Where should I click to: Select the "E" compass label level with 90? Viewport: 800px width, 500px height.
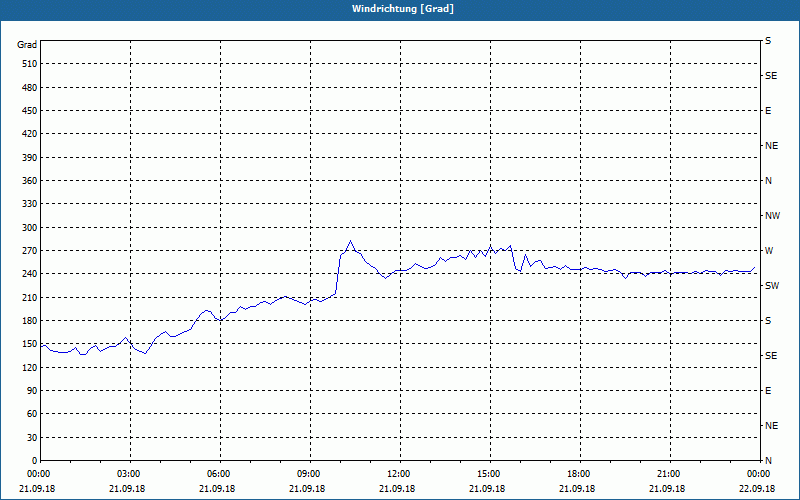(x=768, y=391)
